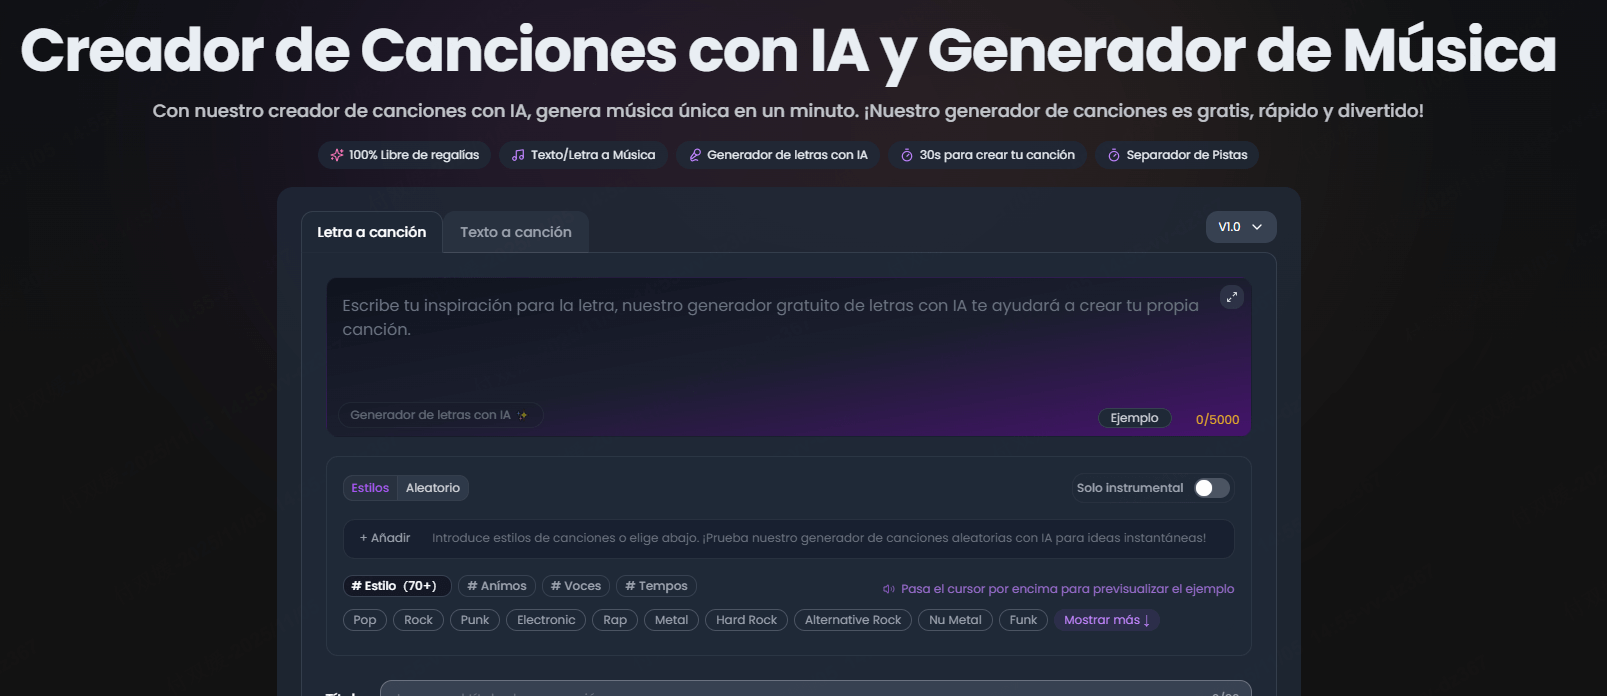Select the Aleatorio mode option

pos(433,488)
